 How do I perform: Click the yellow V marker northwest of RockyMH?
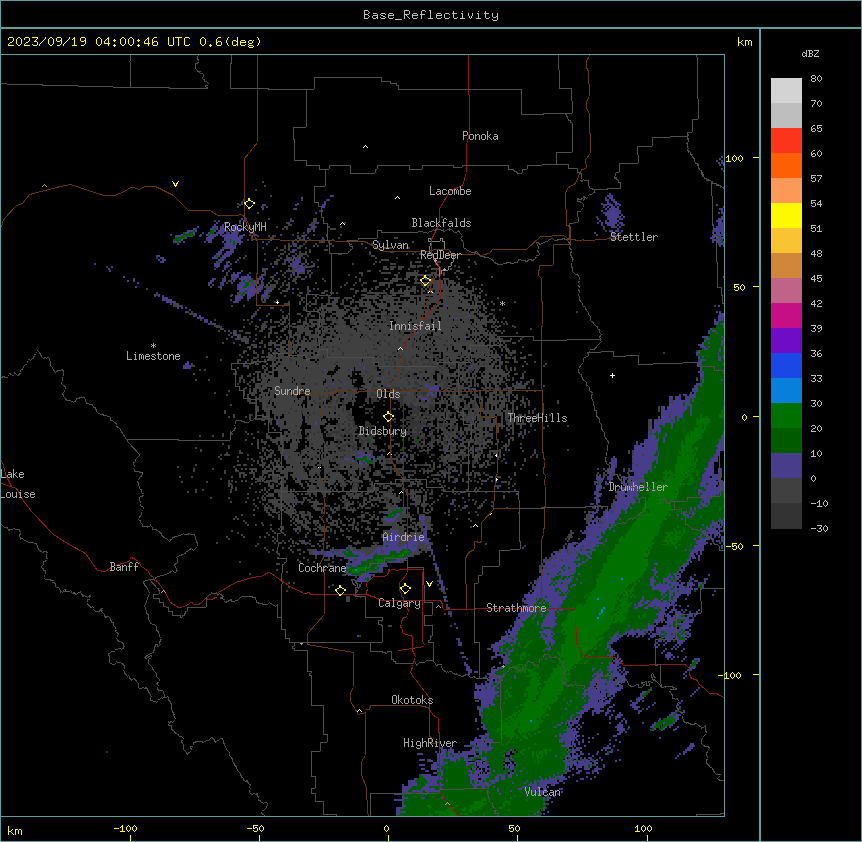pos(175,184)
